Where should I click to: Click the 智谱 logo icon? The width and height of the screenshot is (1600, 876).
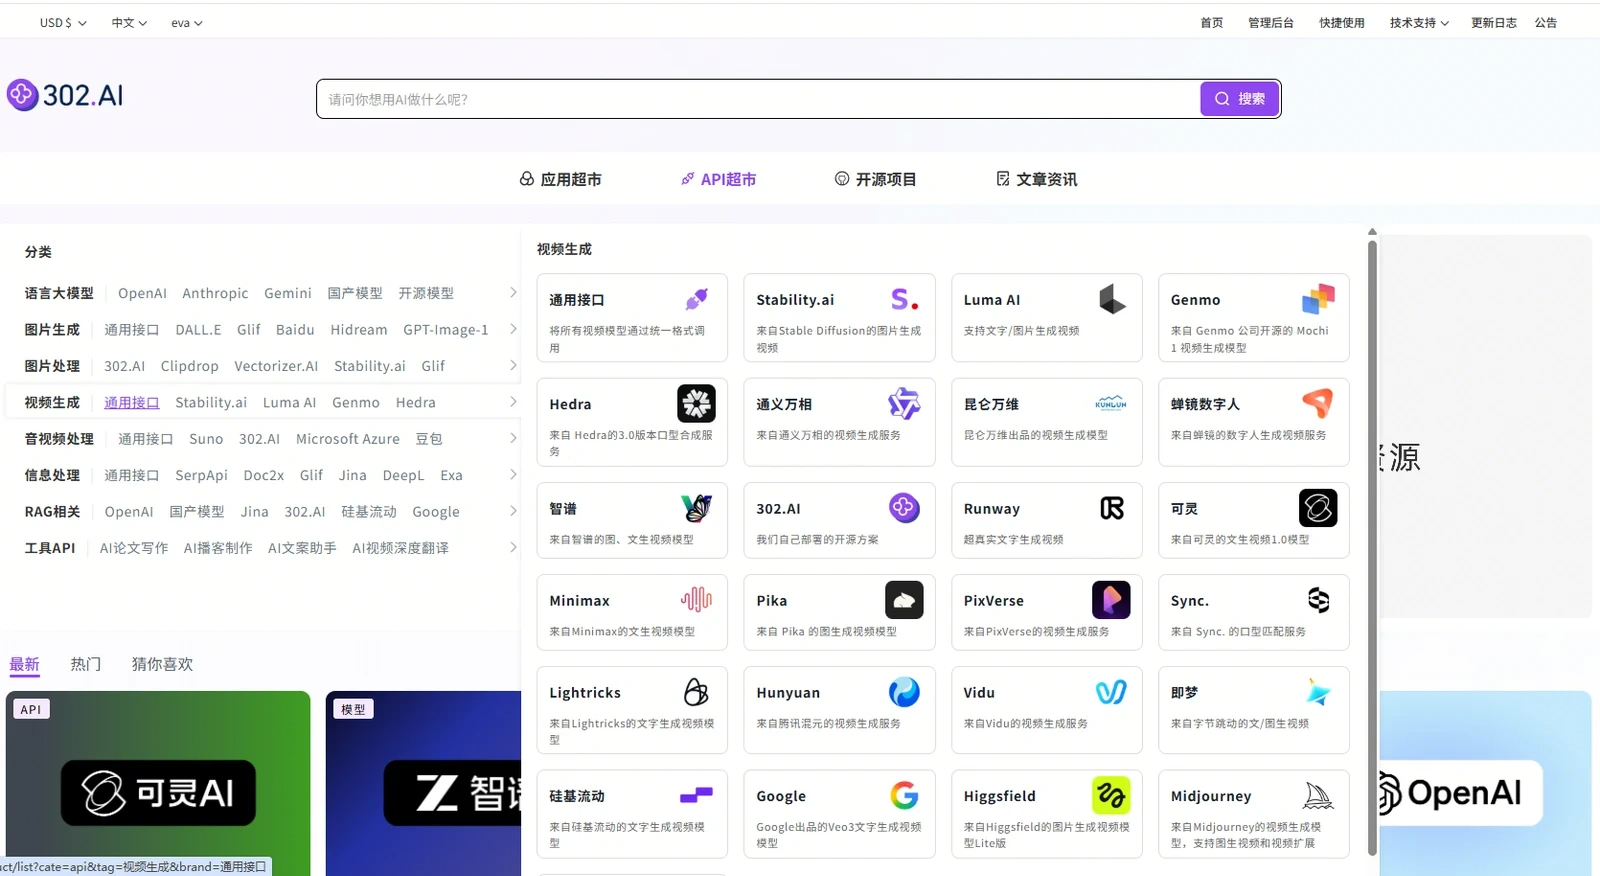pyautogui.click(x=696, y=508)
